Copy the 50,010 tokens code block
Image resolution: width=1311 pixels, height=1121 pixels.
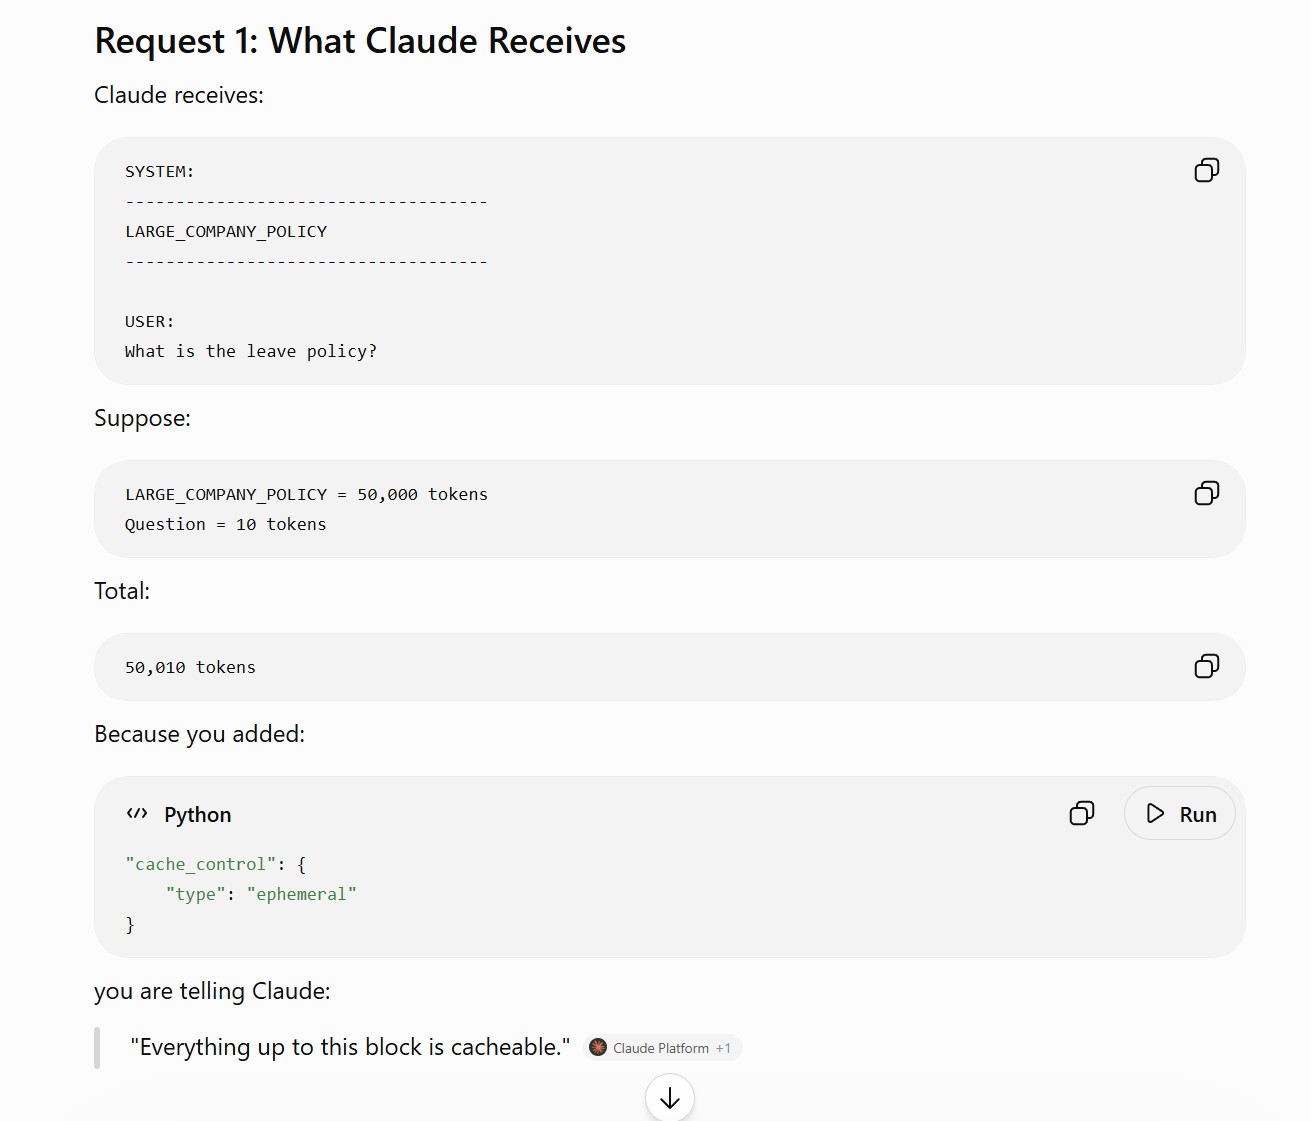click(x=1206, y=666)
